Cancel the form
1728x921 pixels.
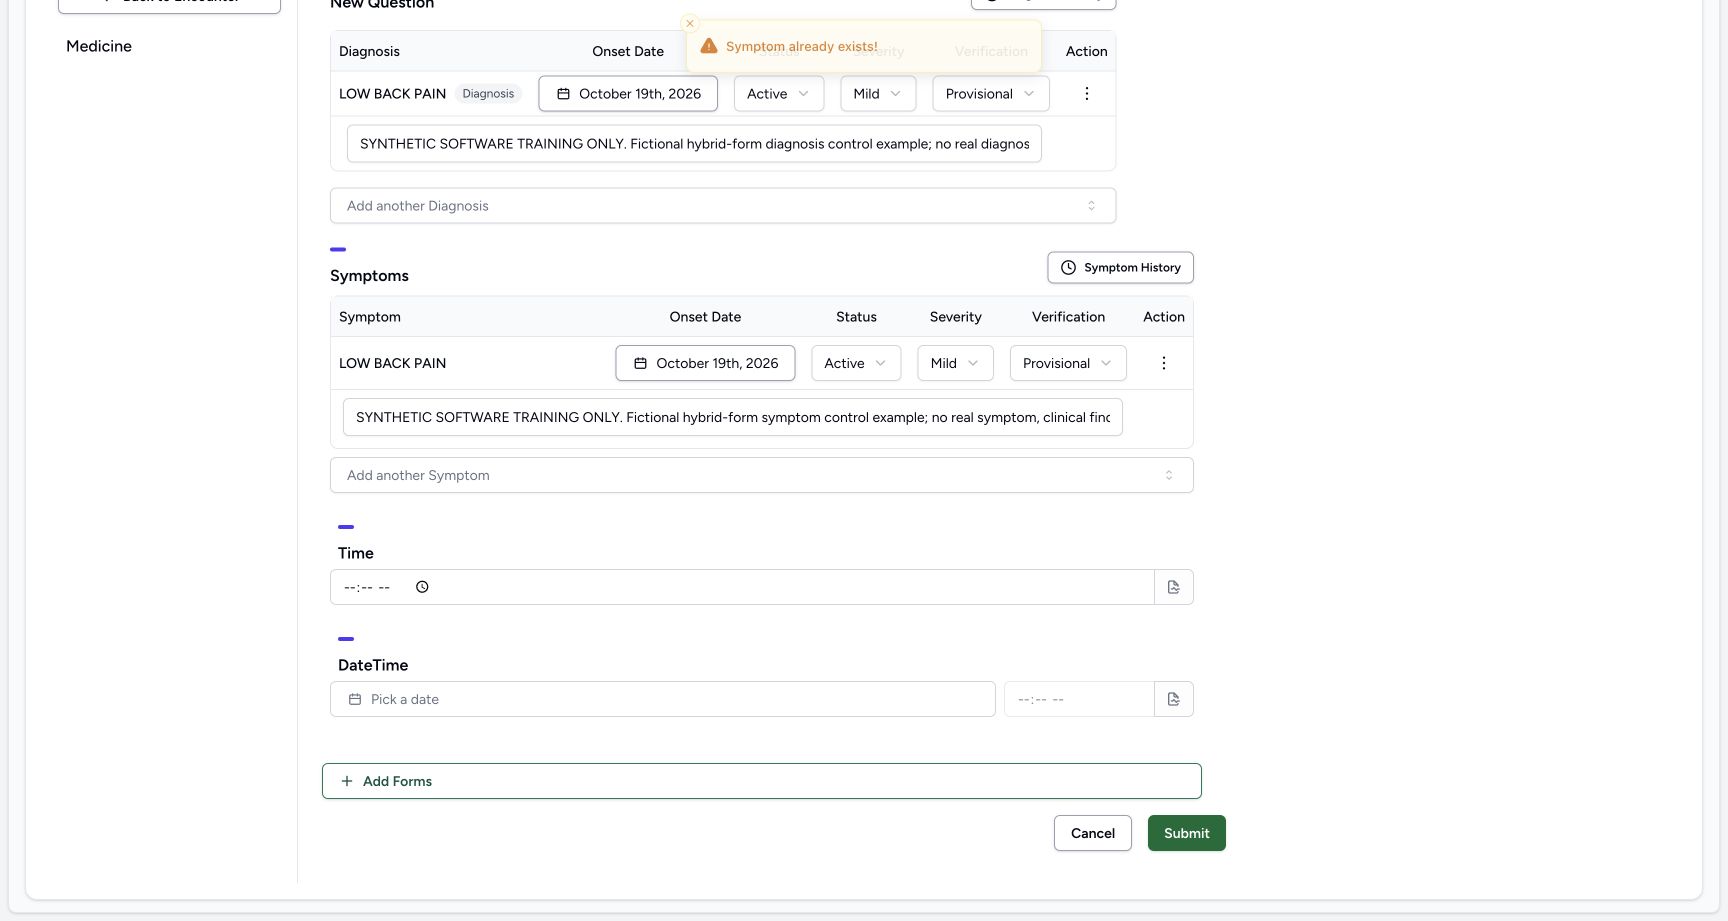tap(1093, 833)
